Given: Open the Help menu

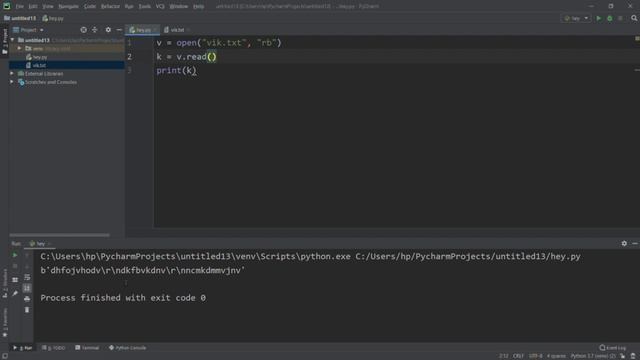Looking at the screenshot, I should [x=199, y=7].
